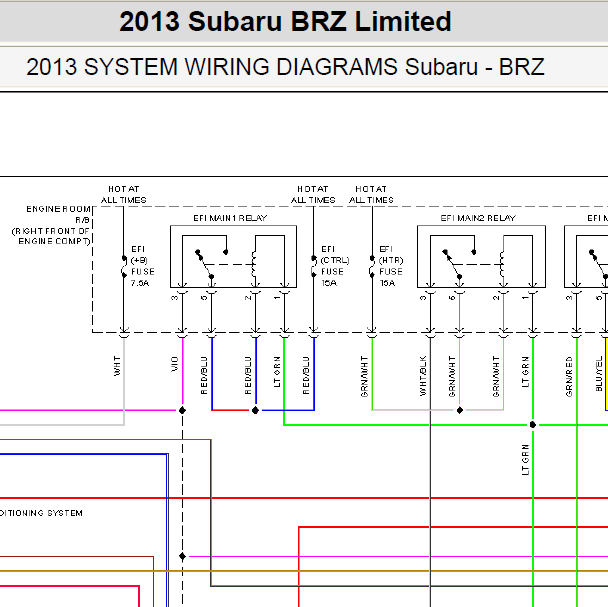Click the "ENGINE ROOM R/B" location label
This screenshot has width=608, height=607.
coord(58,214)
